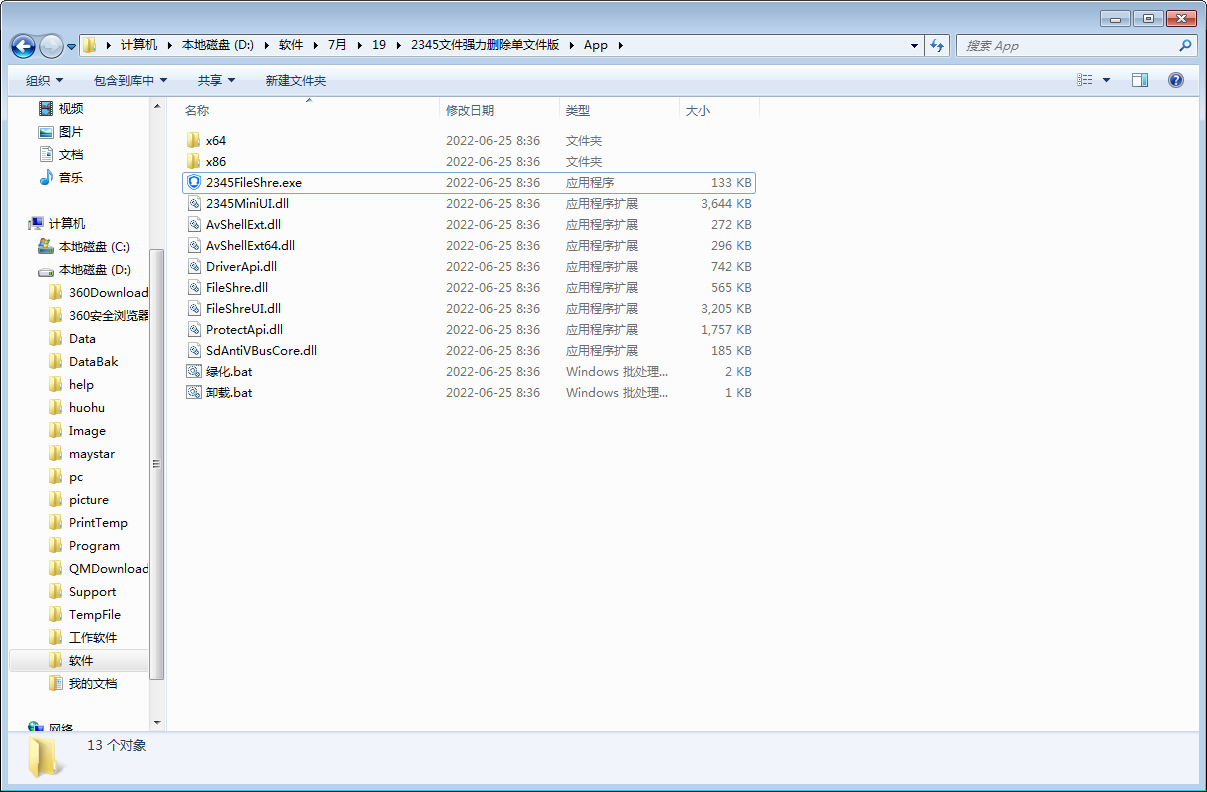The height and width of the screenshot is (792, 1207).
Task: Open 文档 library in navigation pane
Action: pos(71,154)
